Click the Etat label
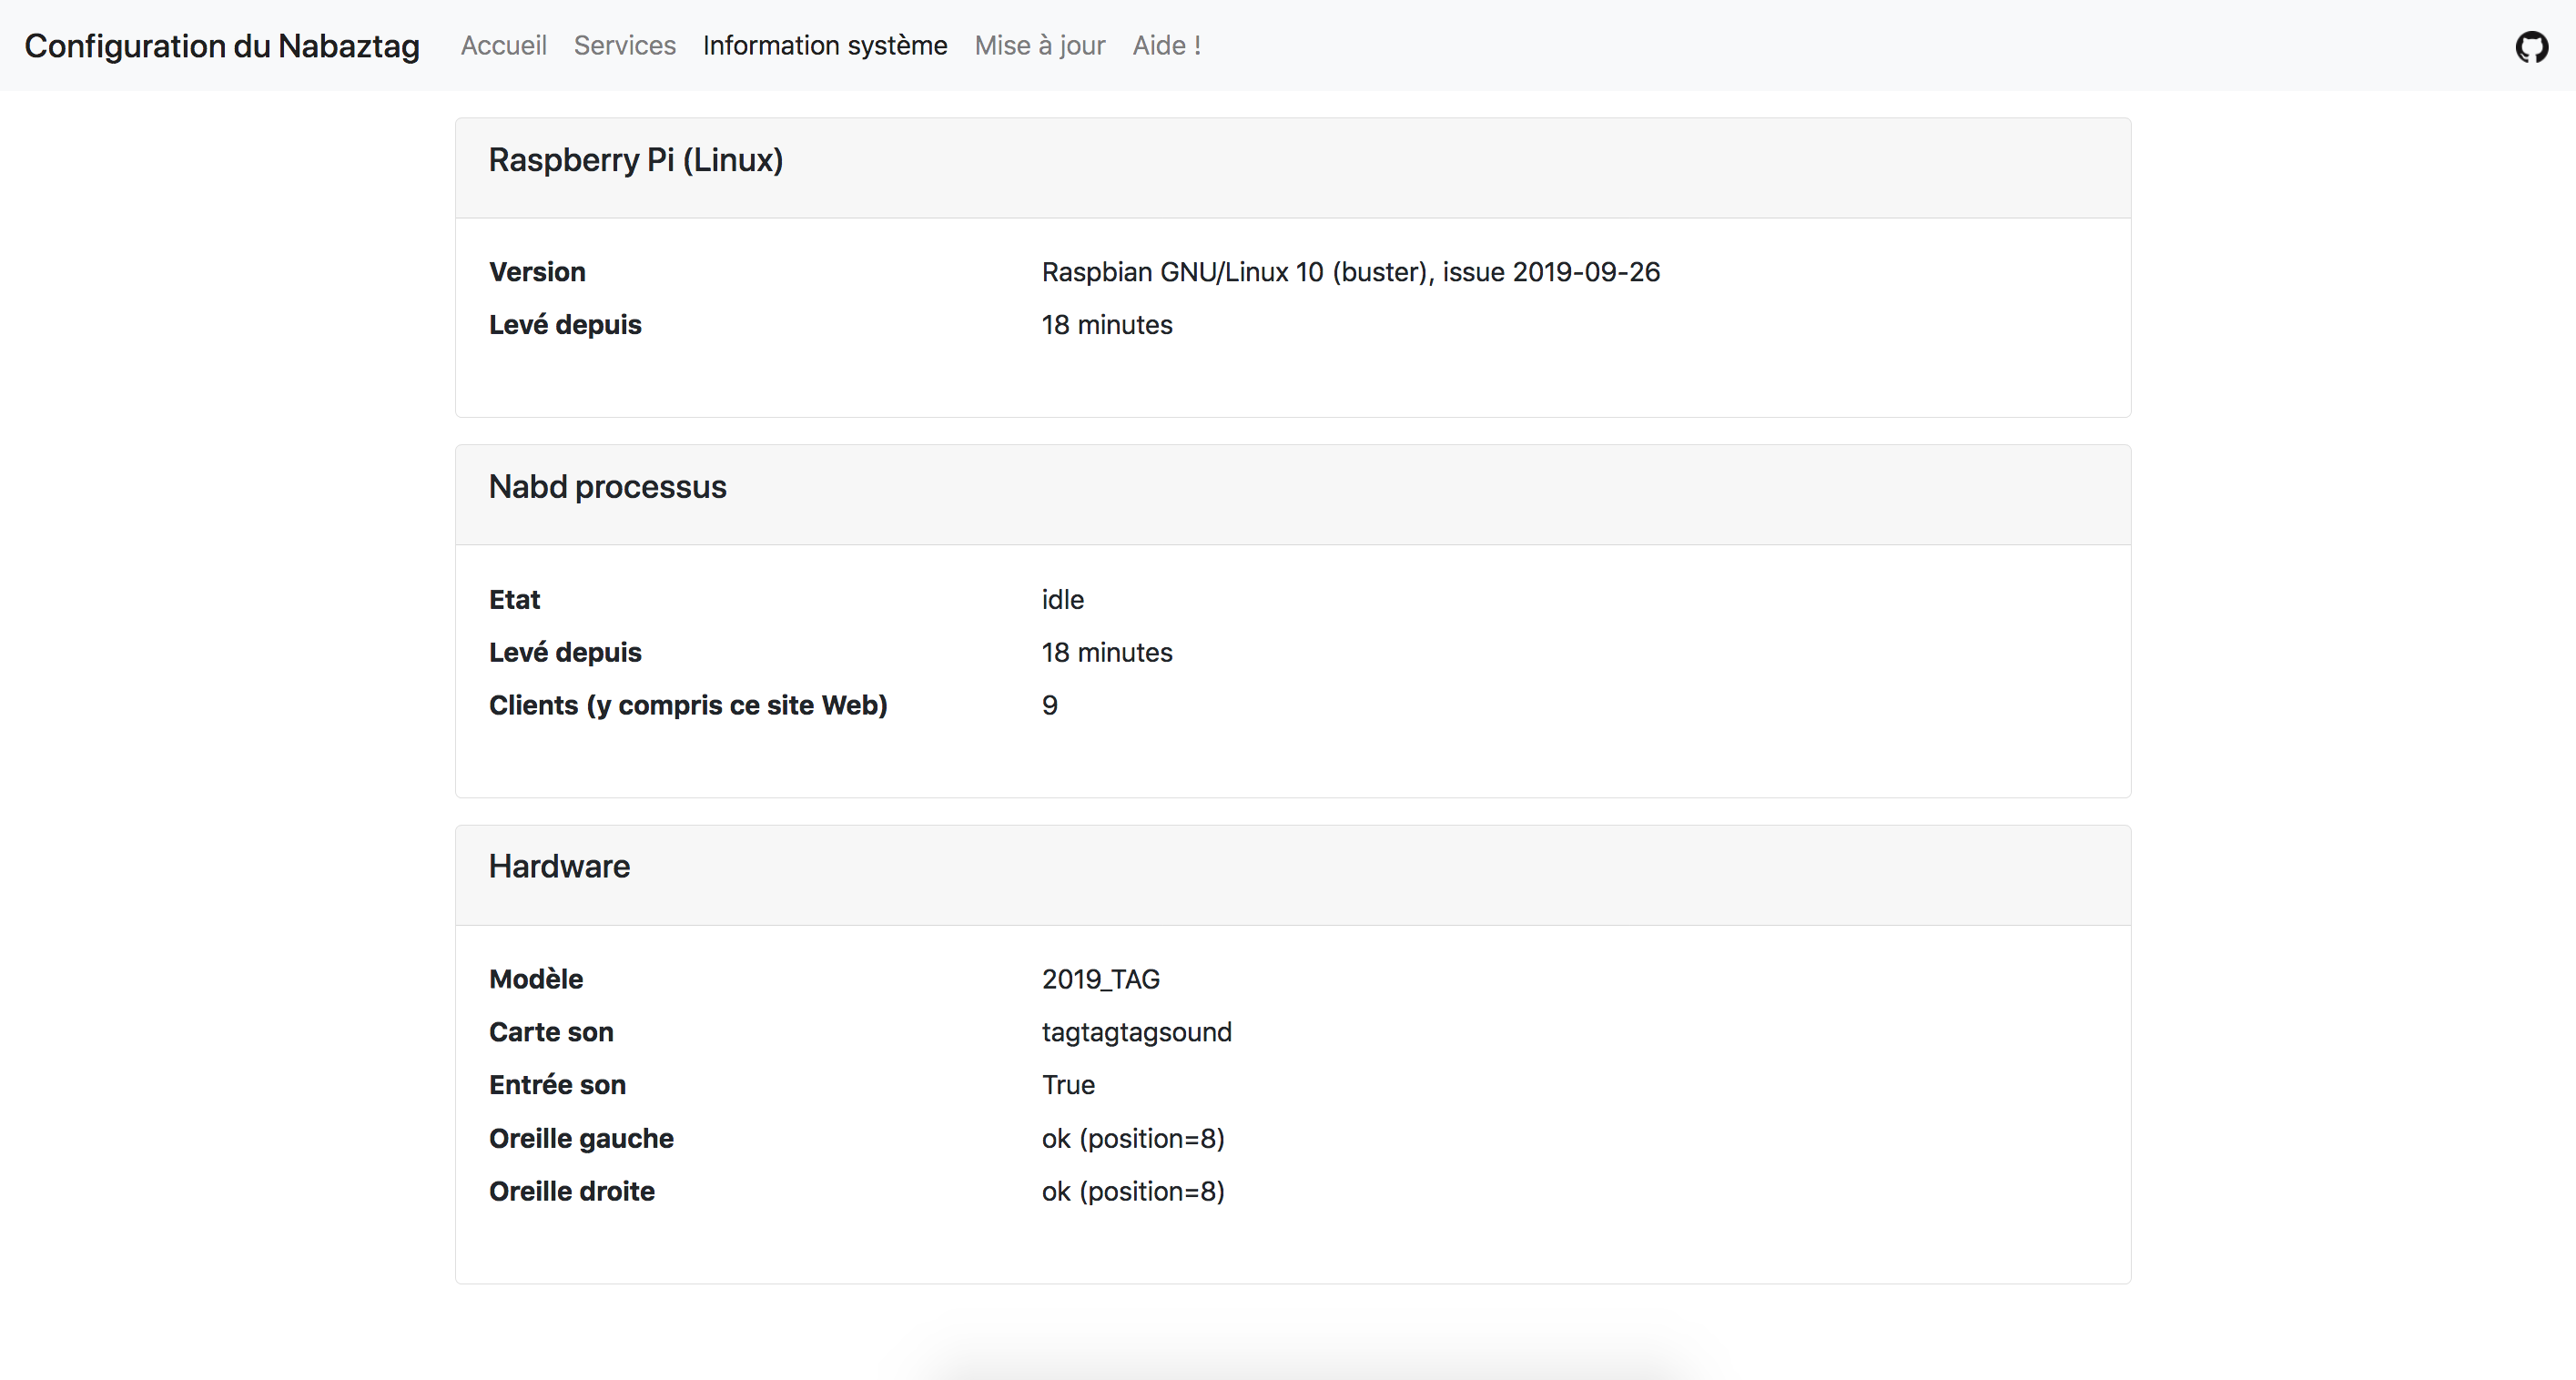 [514, 600]
